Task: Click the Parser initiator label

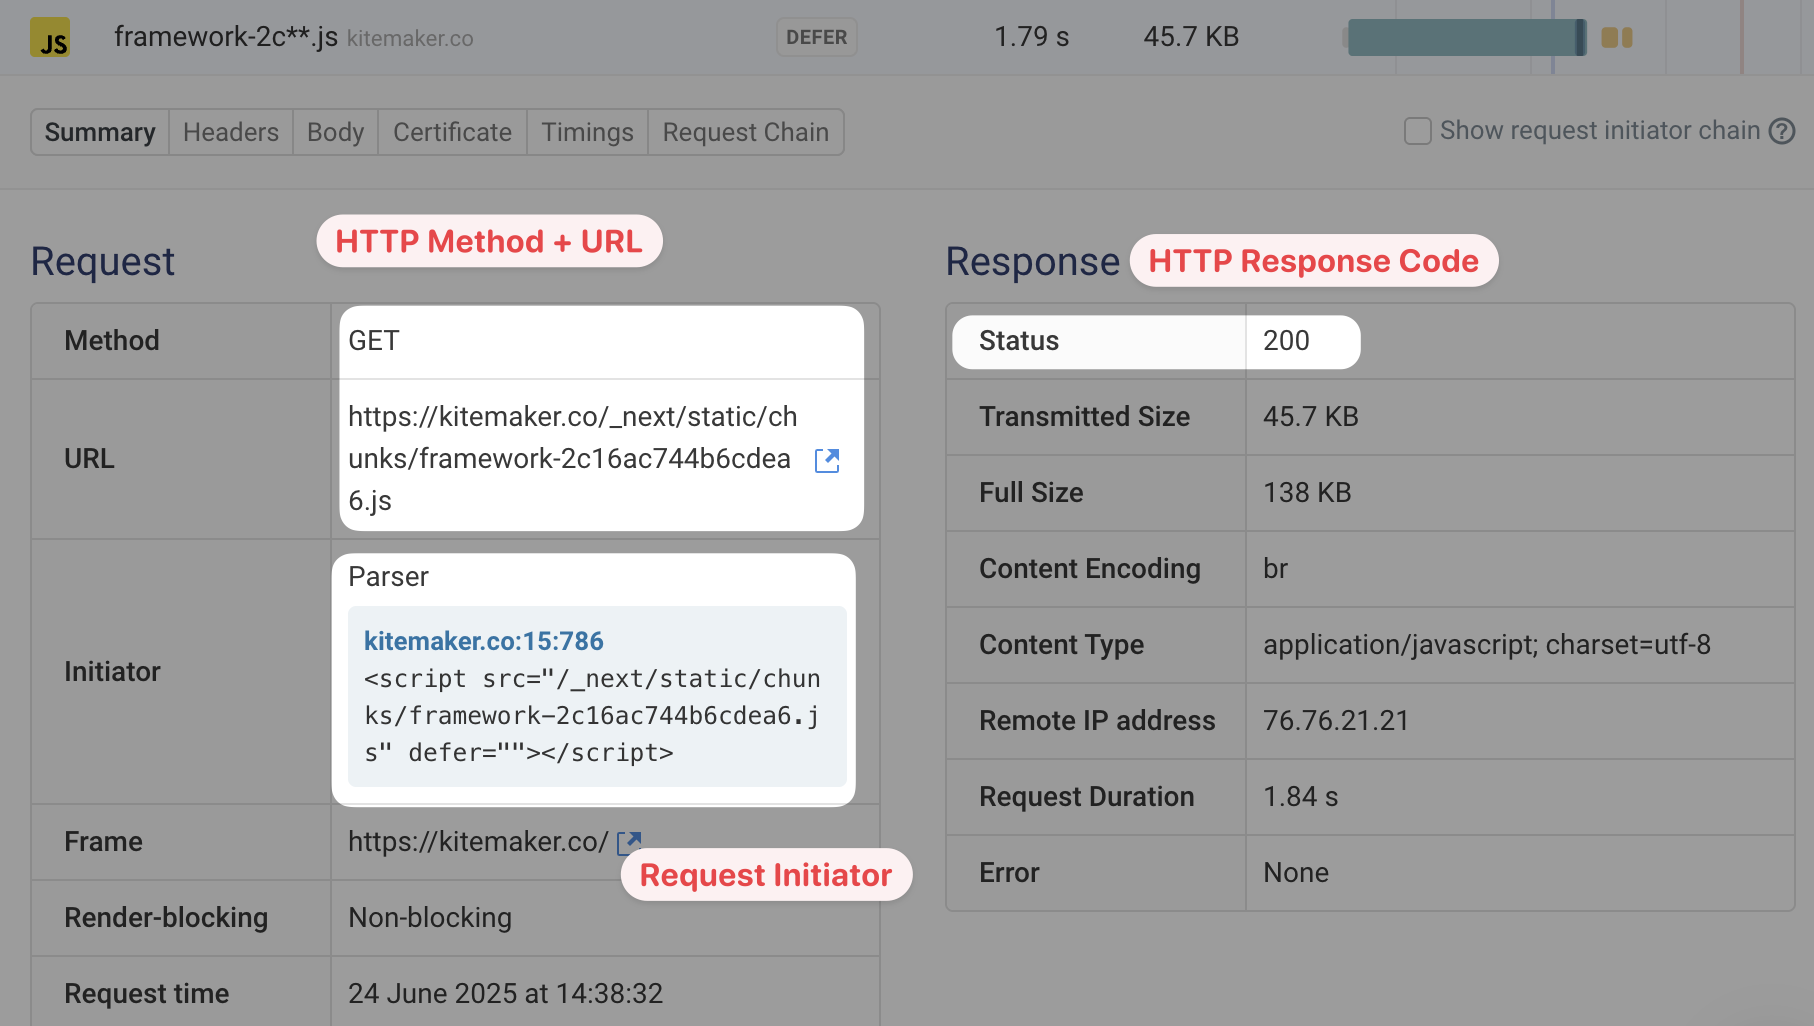Action: point(388,577)
